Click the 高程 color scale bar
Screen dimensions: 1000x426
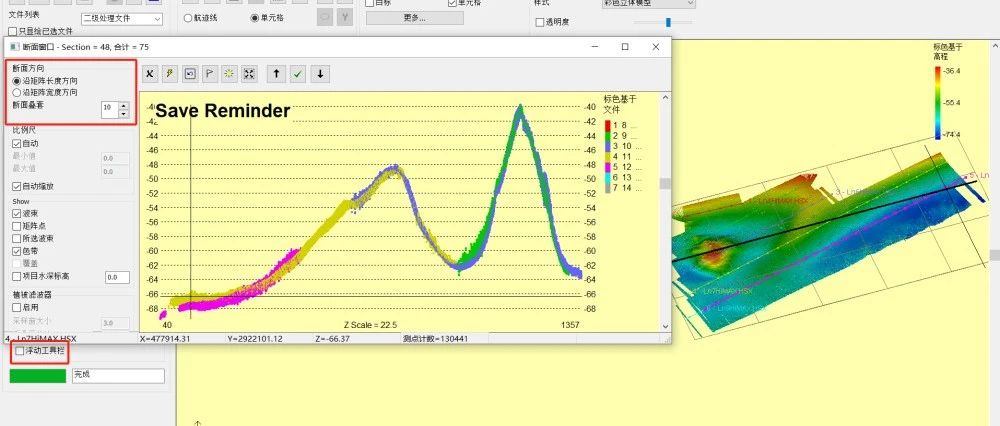[938, 103]
